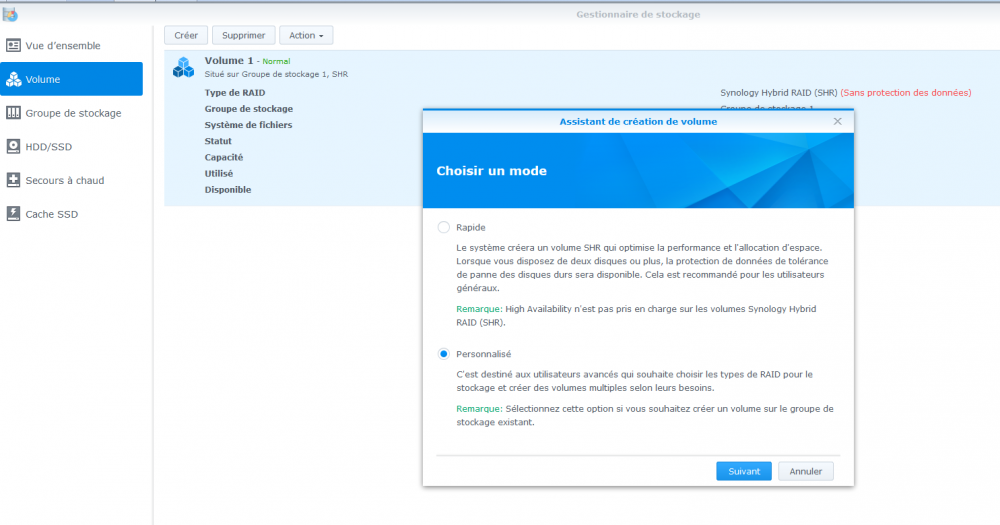
Task: Click the Type de RAID label
Action: tap(235, 92)
